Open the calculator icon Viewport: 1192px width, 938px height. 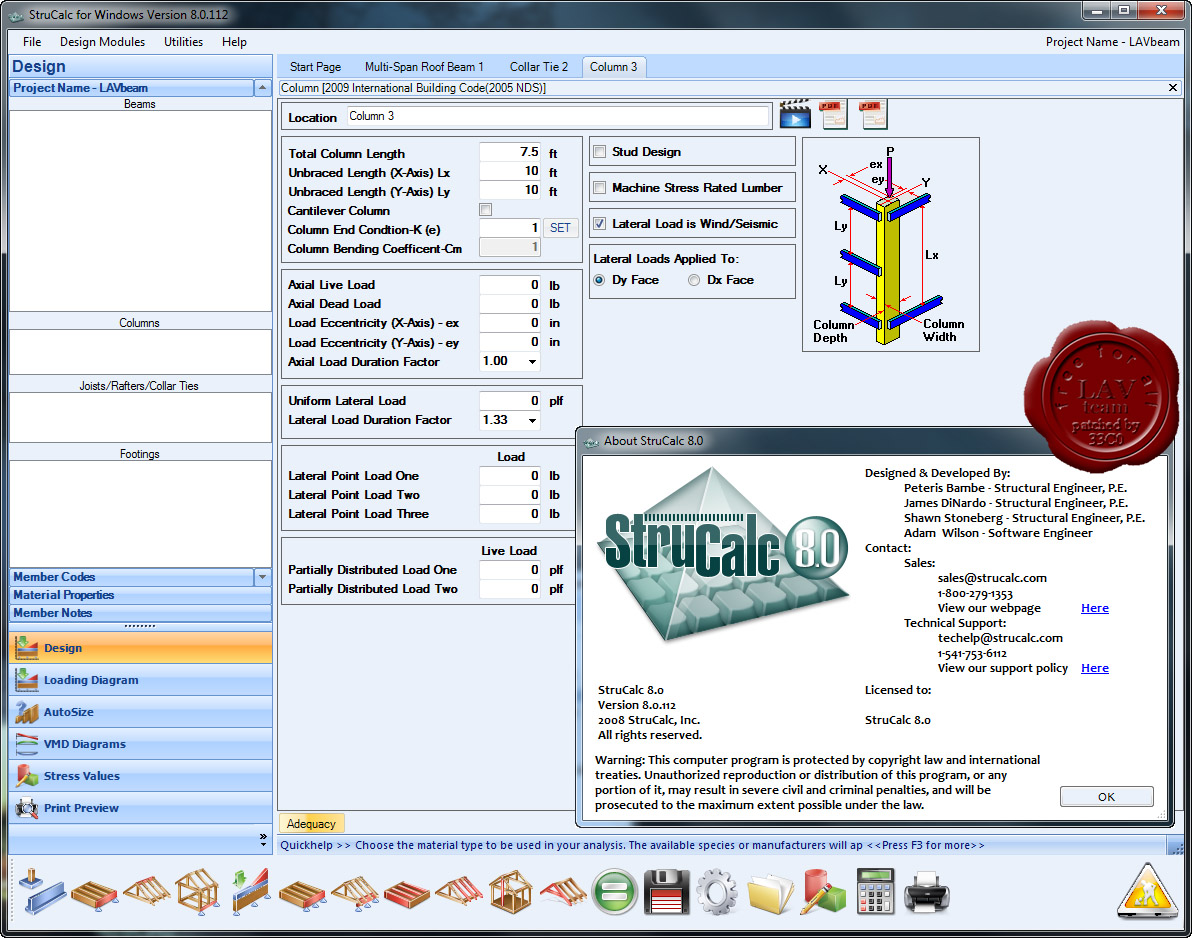[874, 891]
